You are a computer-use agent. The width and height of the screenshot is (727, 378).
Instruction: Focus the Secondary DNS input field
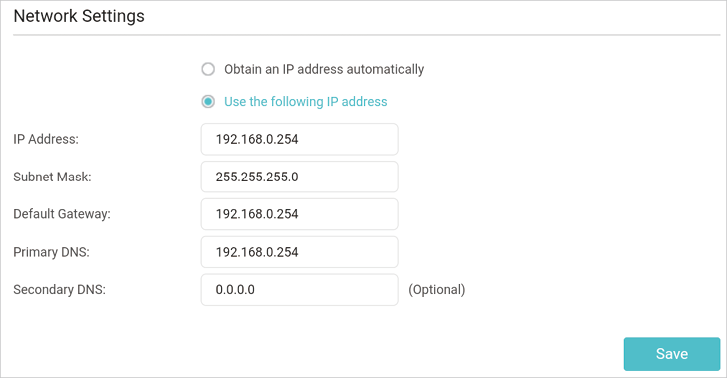pos(300,289)
